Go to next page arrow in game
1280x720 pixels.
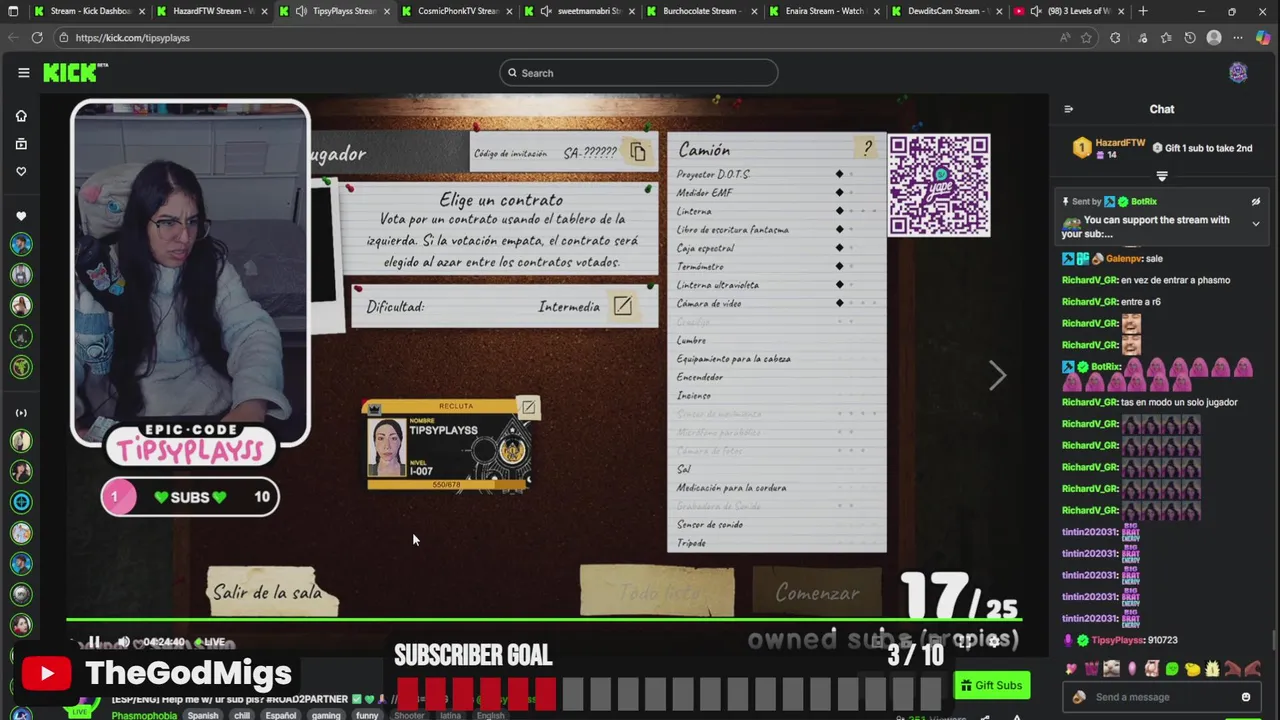click(997, 375)
